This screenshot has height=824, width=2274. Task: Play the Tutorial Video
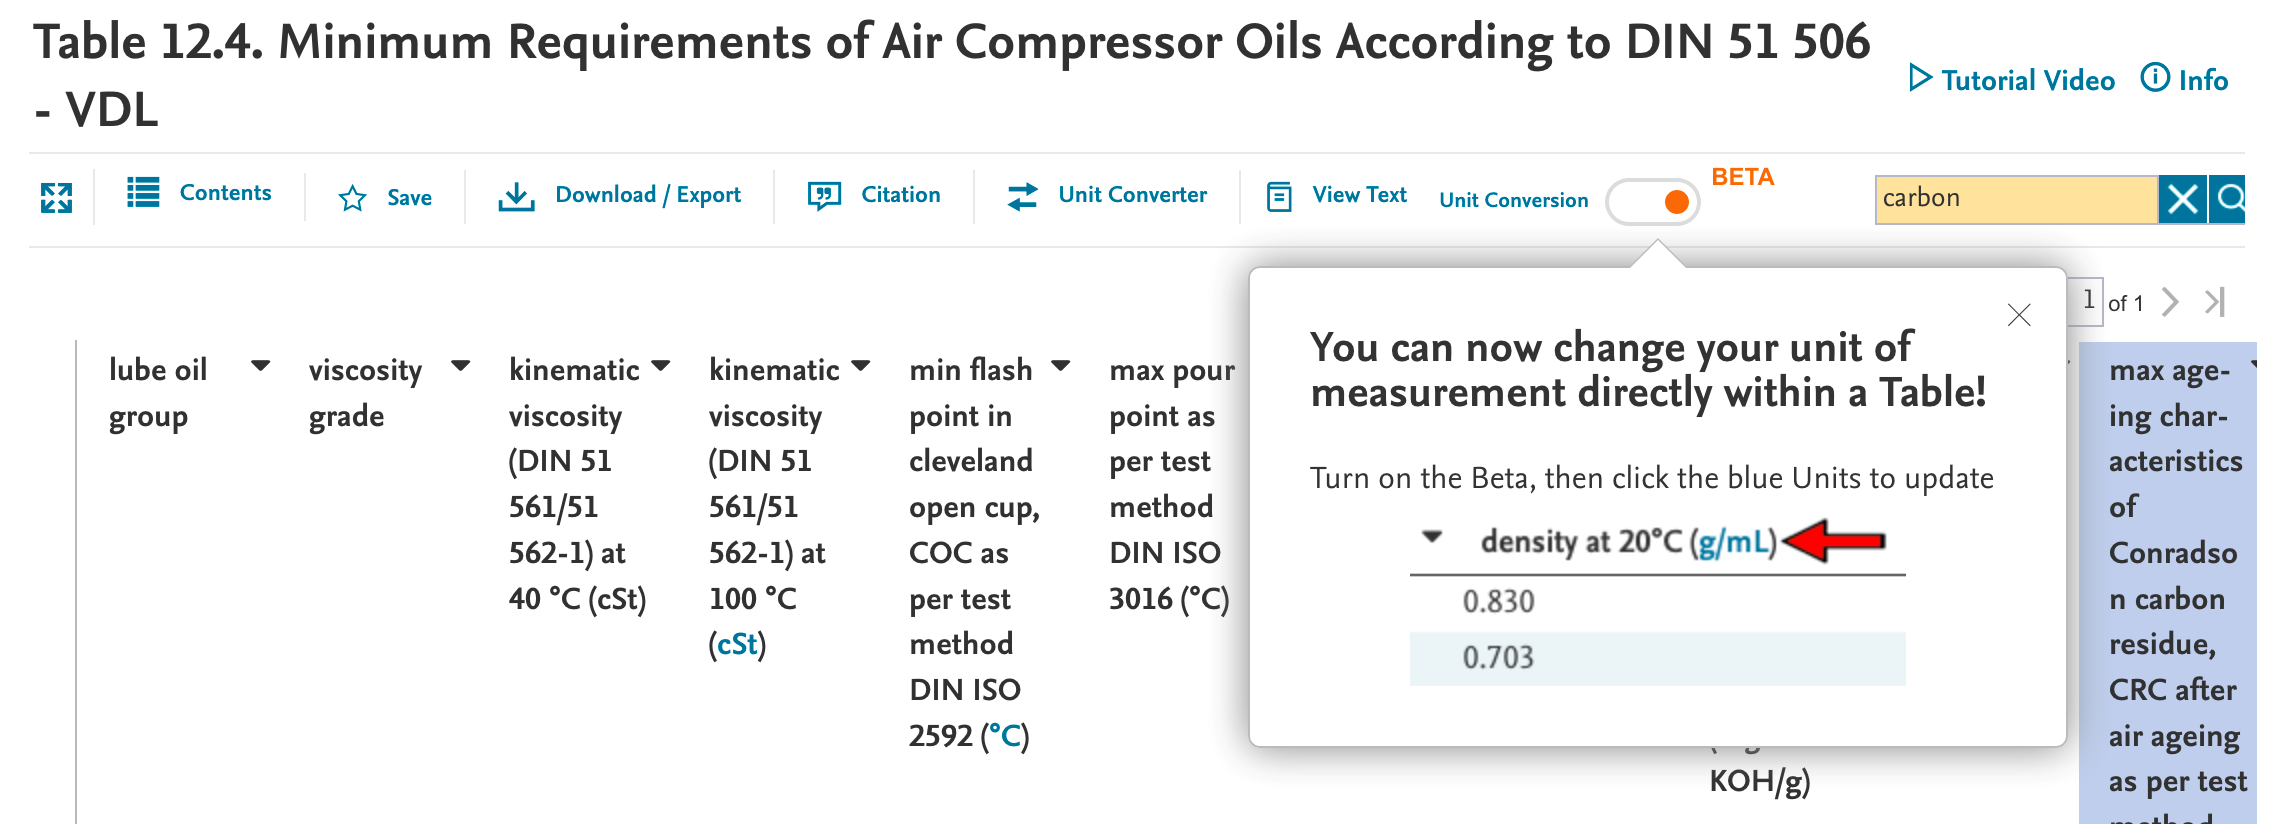(2012, 80)
